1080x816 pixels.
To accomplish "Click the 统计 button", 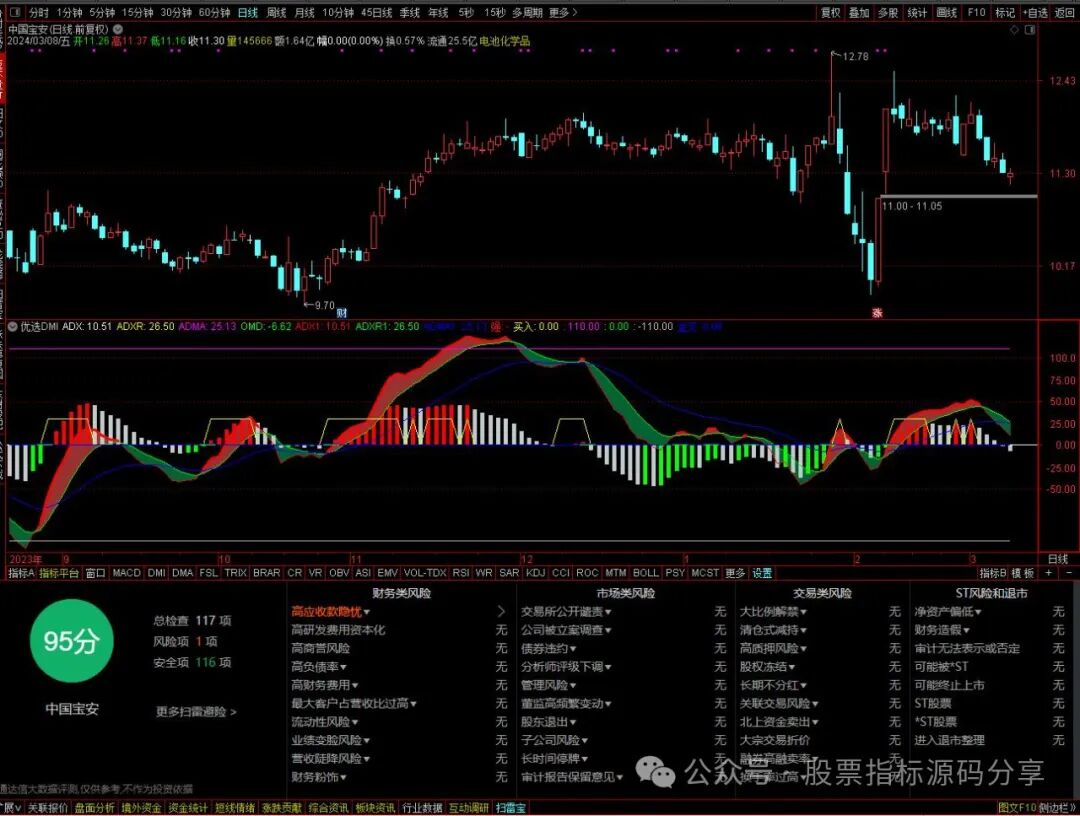I will 917,12.
